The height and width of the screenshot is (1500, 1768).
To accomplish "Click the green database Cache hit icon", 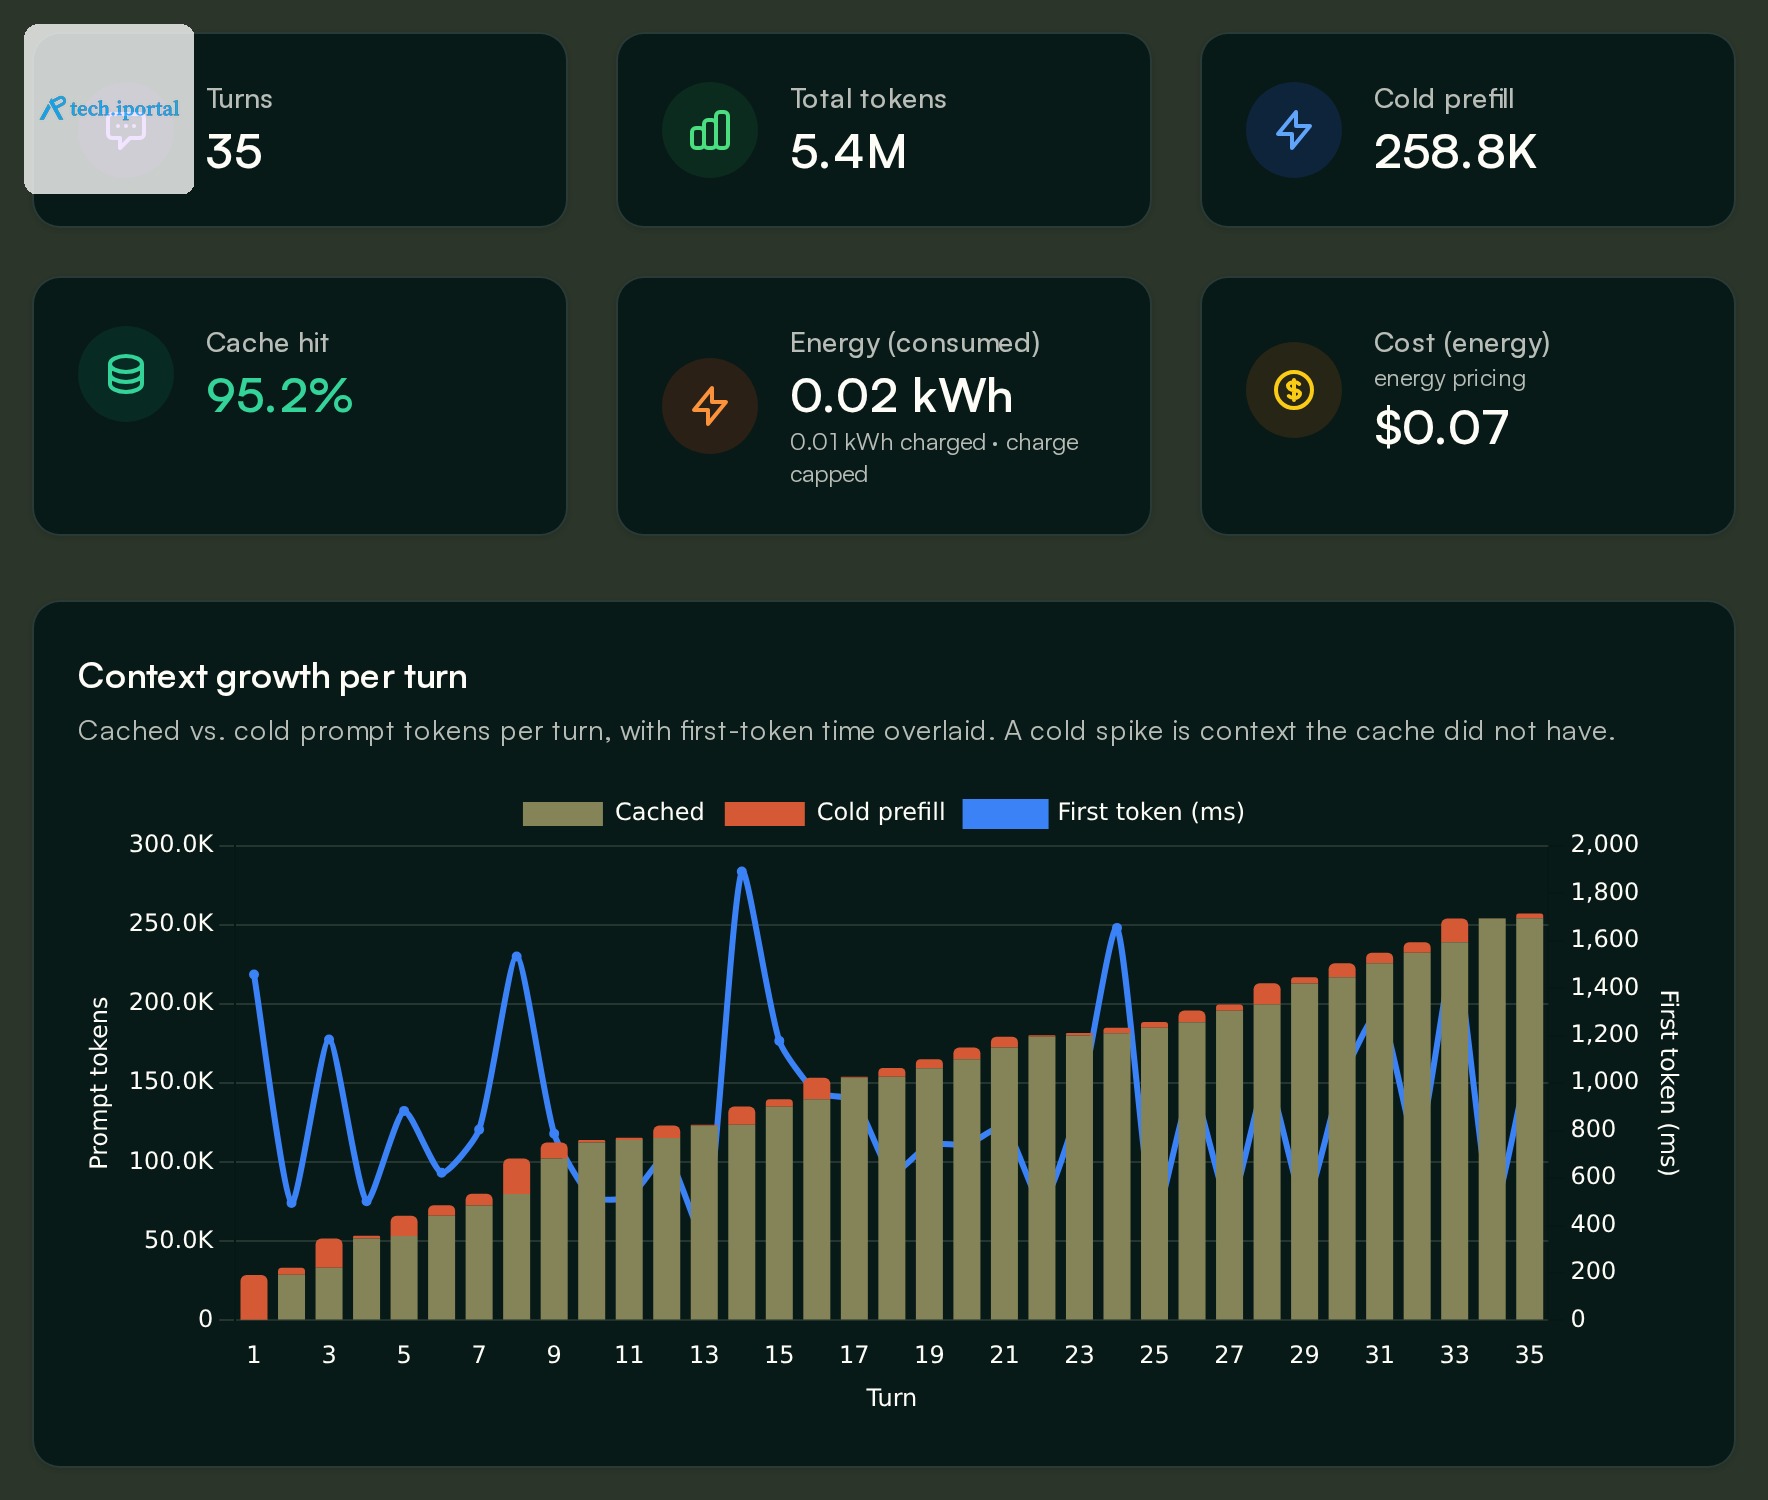I will point(126,374).
